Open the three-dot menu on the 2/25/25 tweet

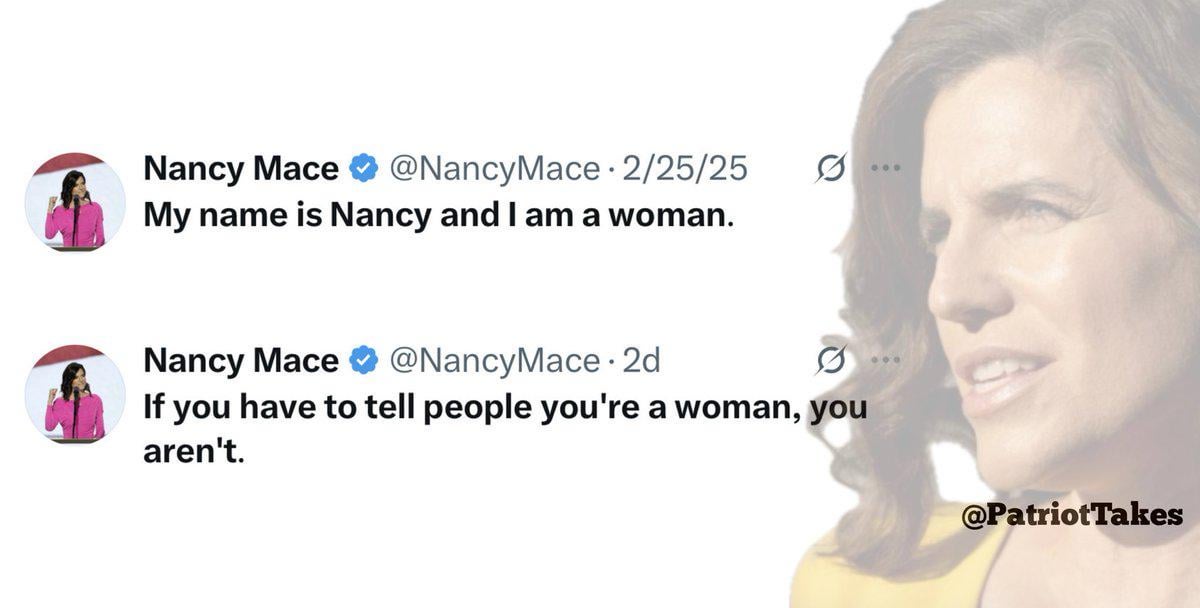coord(885,169)
